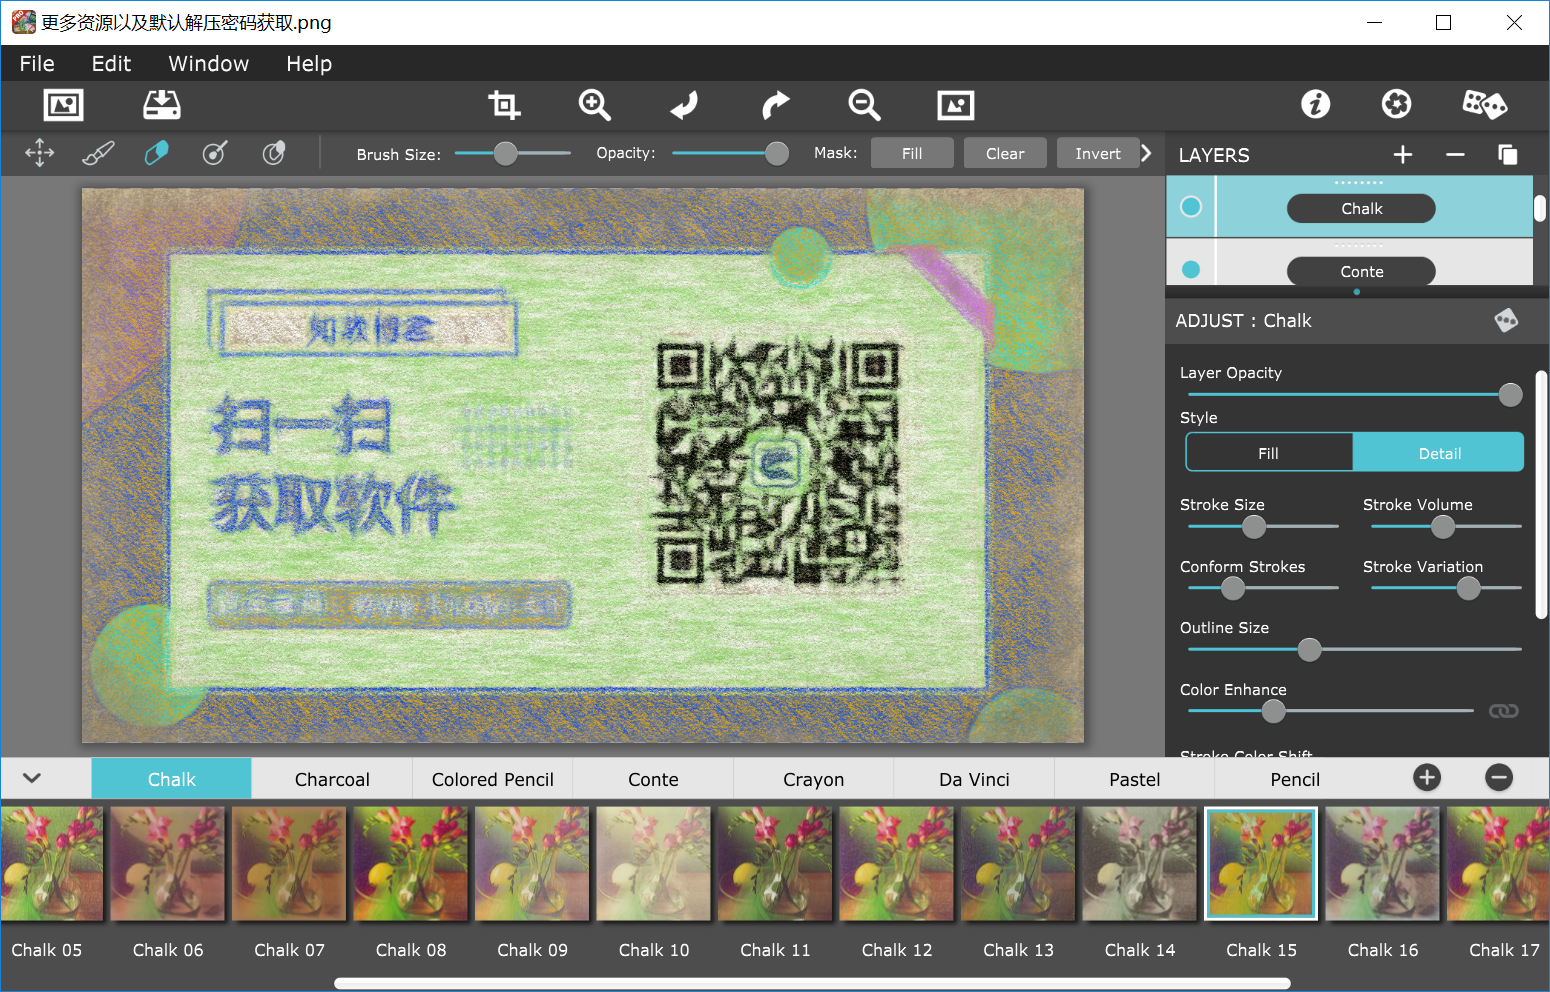The width and height of the screenshot is (1550, 992).
Task: Select the highlighted eraser mask tool
Action: click(157, 153)
